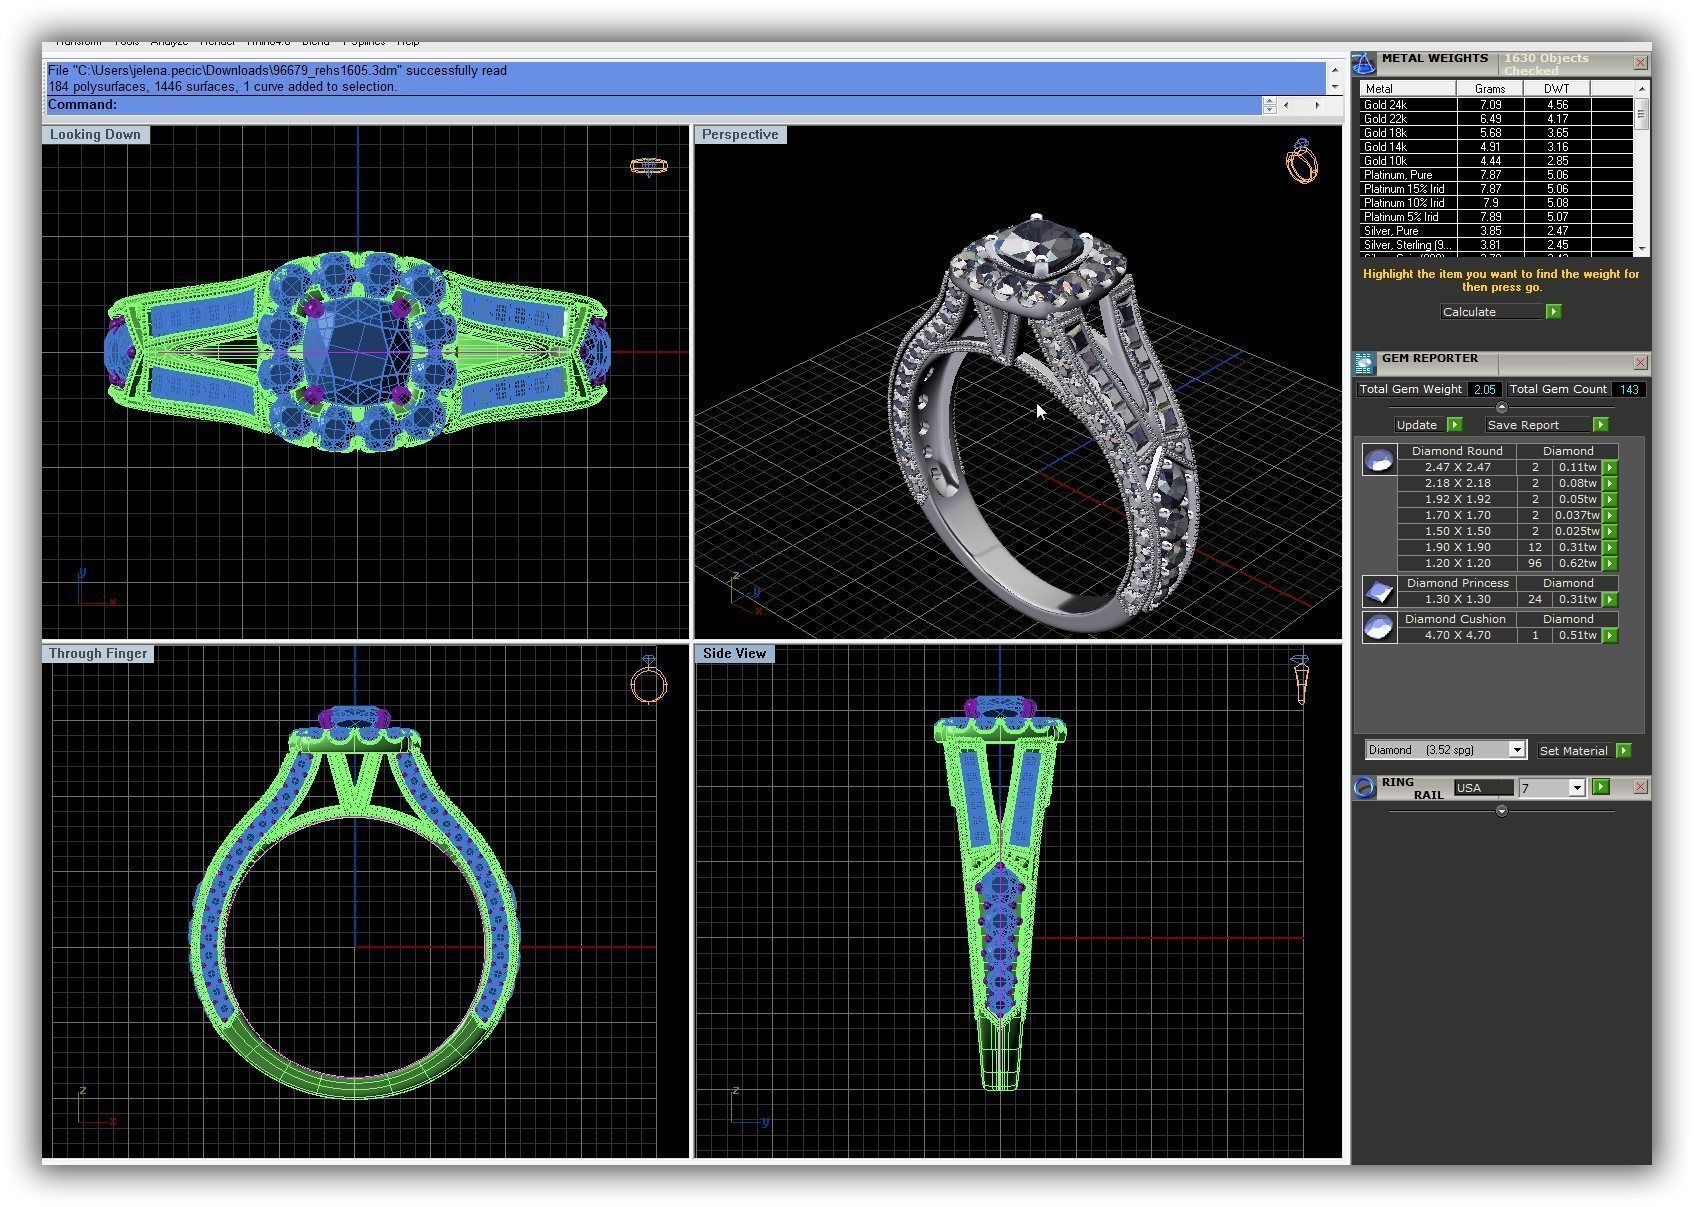Viewport: 1694px width, 1207px height.
Task: Click the Total Gem Count value 143
Action: [1629, 389]
